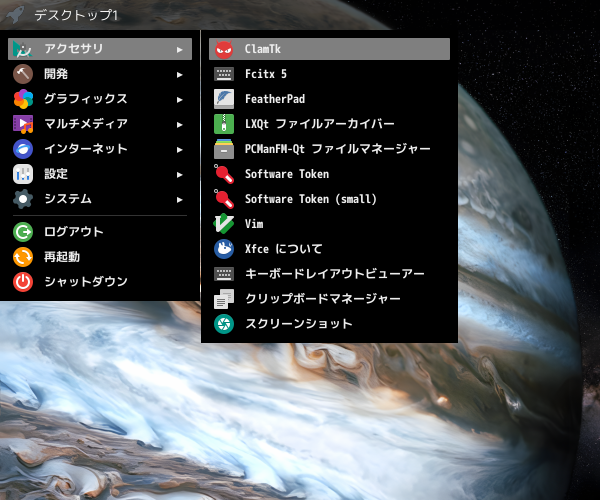The height and width of the screenshot is (500, 600).
Task: Open the 設定 category
Action: 100,174
